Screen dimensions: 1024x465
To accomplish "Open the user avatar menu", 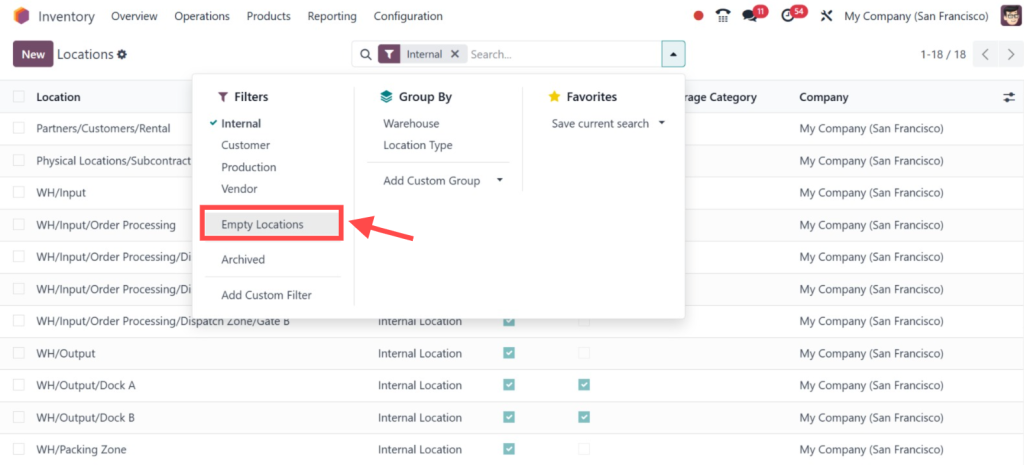I will pyautogui.click(x=1010, y=16).
